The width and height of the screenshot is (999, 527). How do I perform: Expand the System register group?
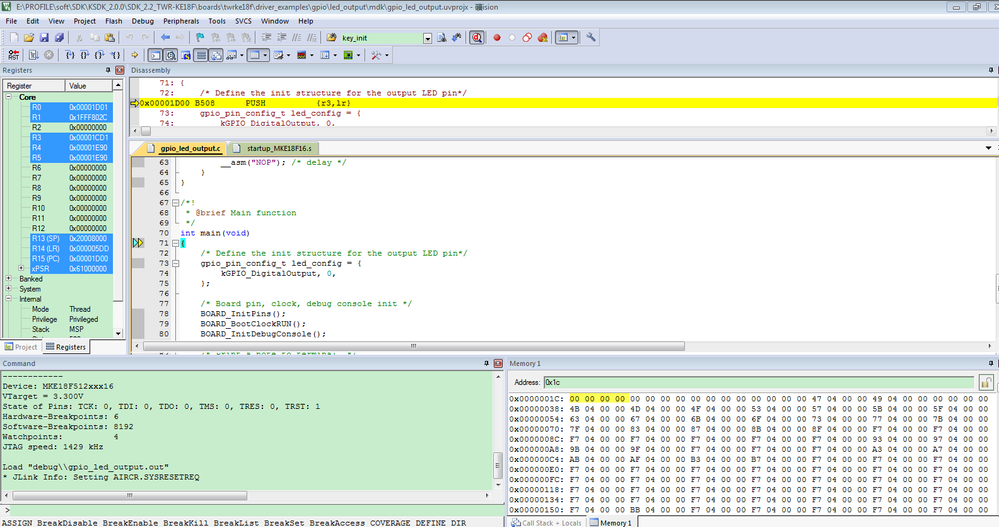9,289
